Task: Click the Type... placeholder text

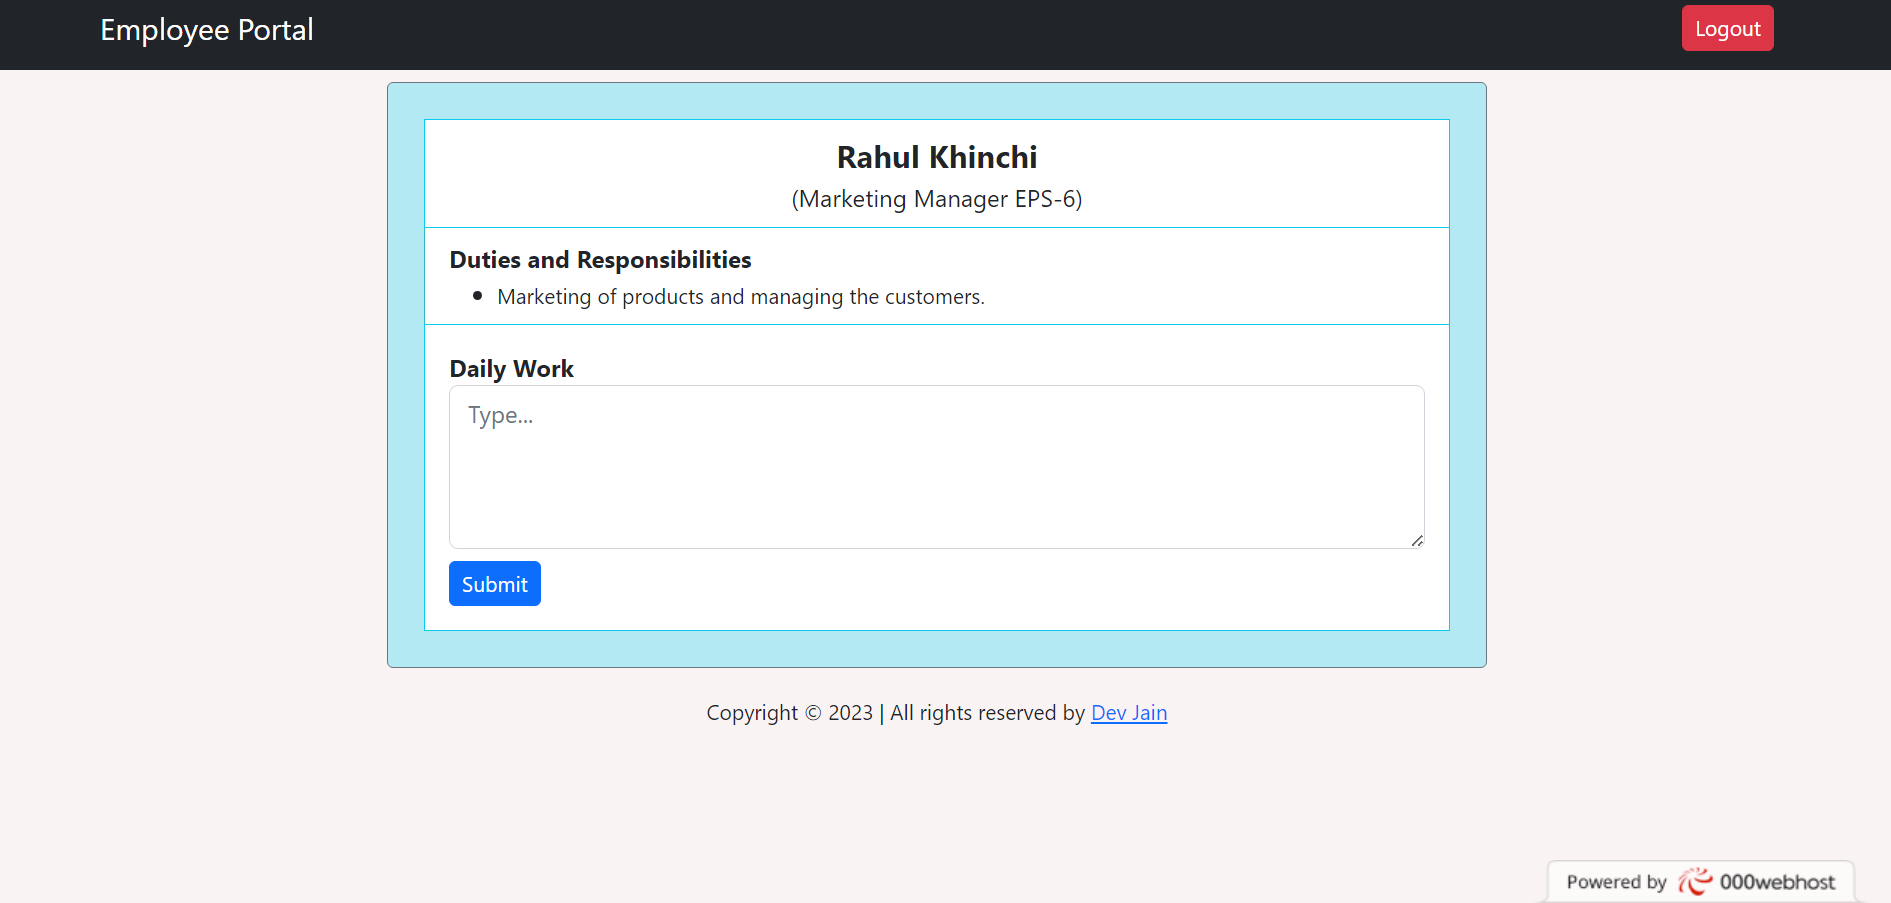Action: (x=500, y=414)
